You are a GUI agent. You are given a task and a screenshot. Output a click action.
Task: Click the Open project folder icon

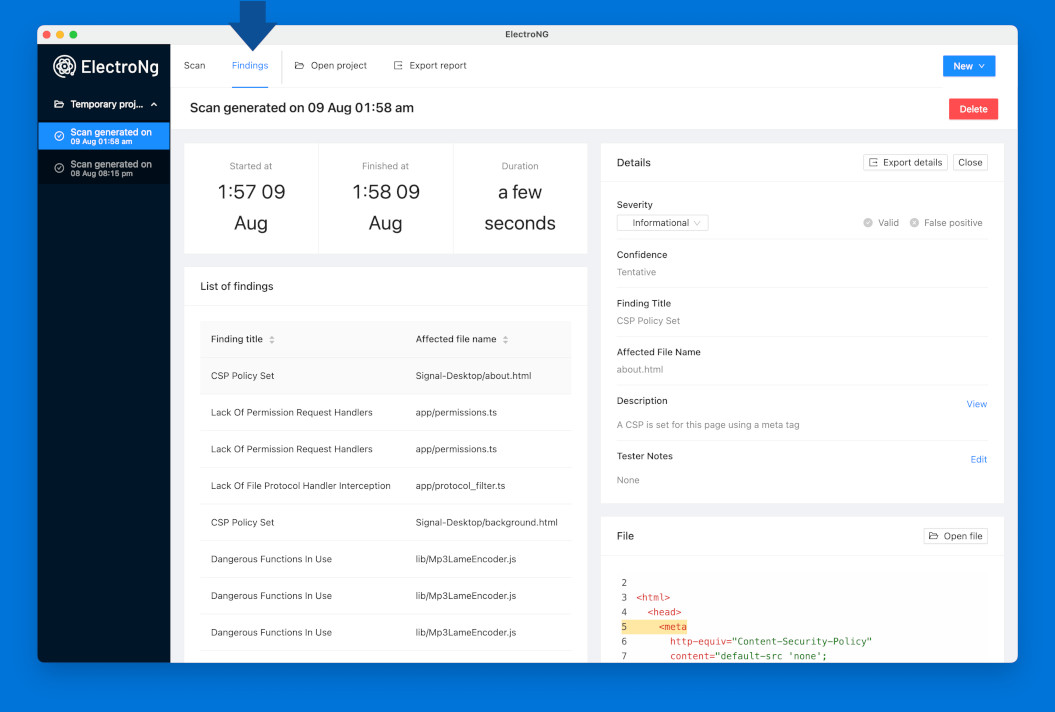coord(299,65)
